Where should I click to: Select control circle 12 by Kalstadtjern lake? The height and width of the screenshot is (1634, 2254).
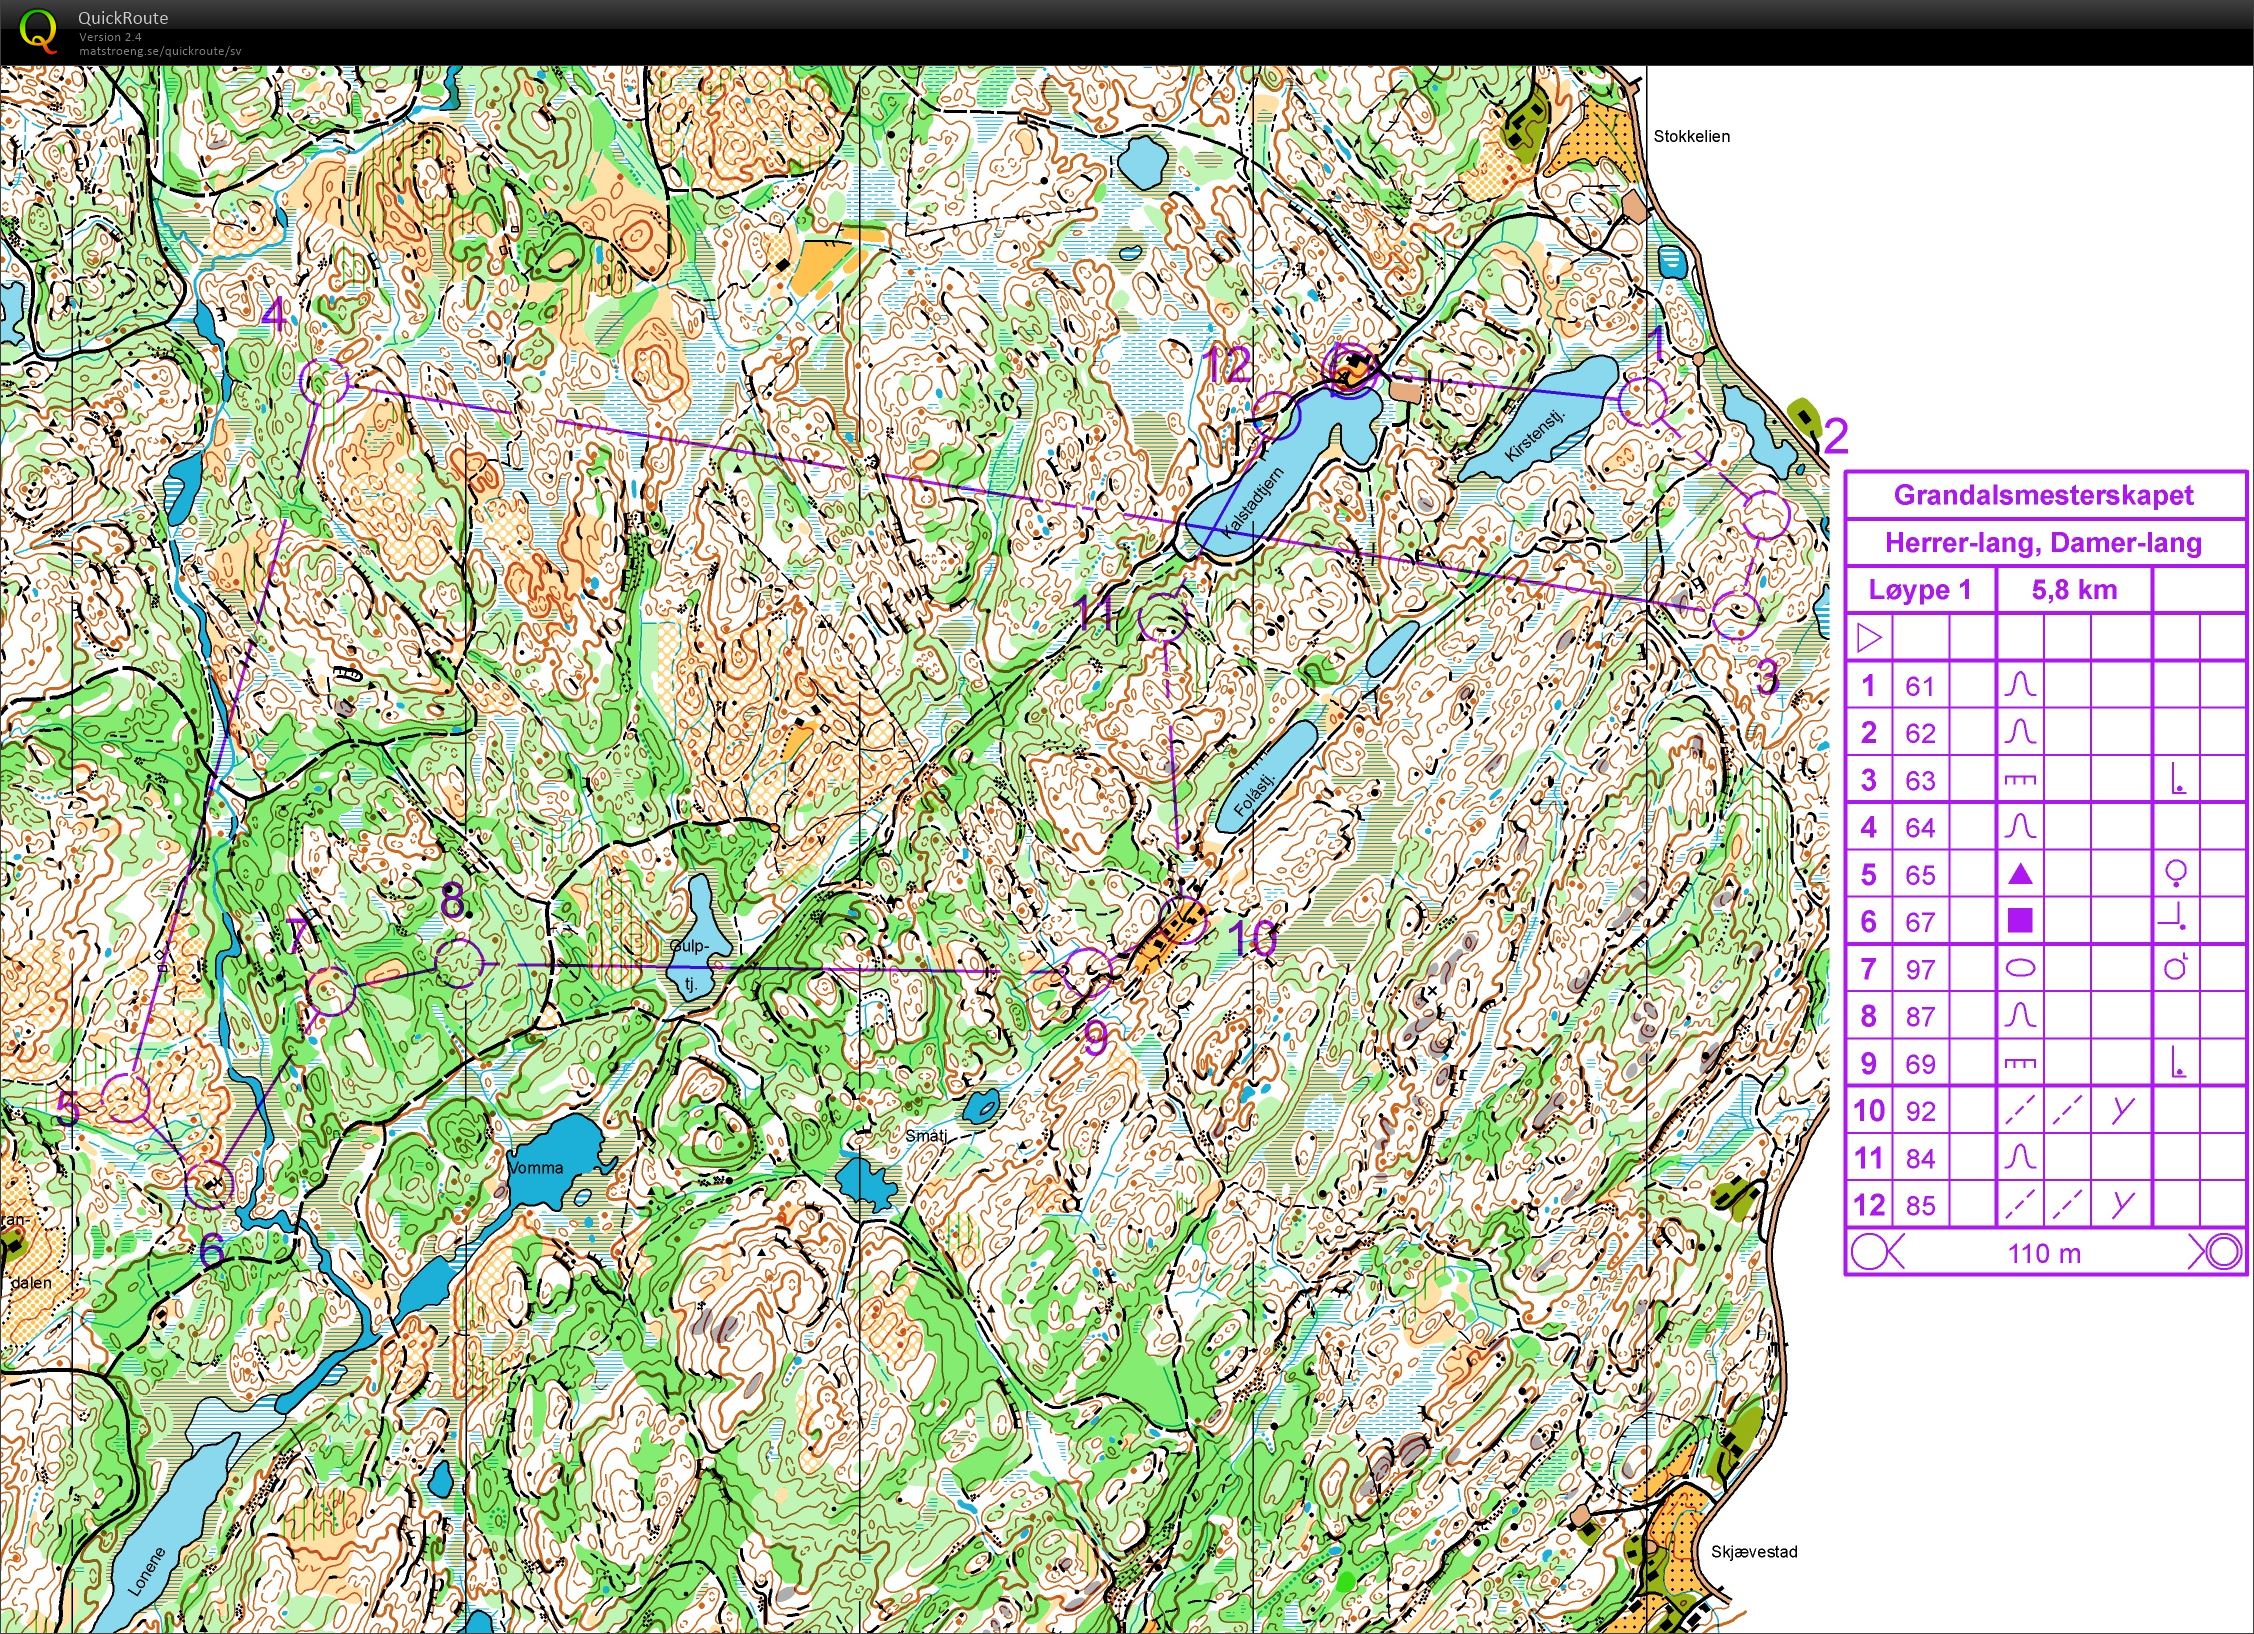[1277, 417]
